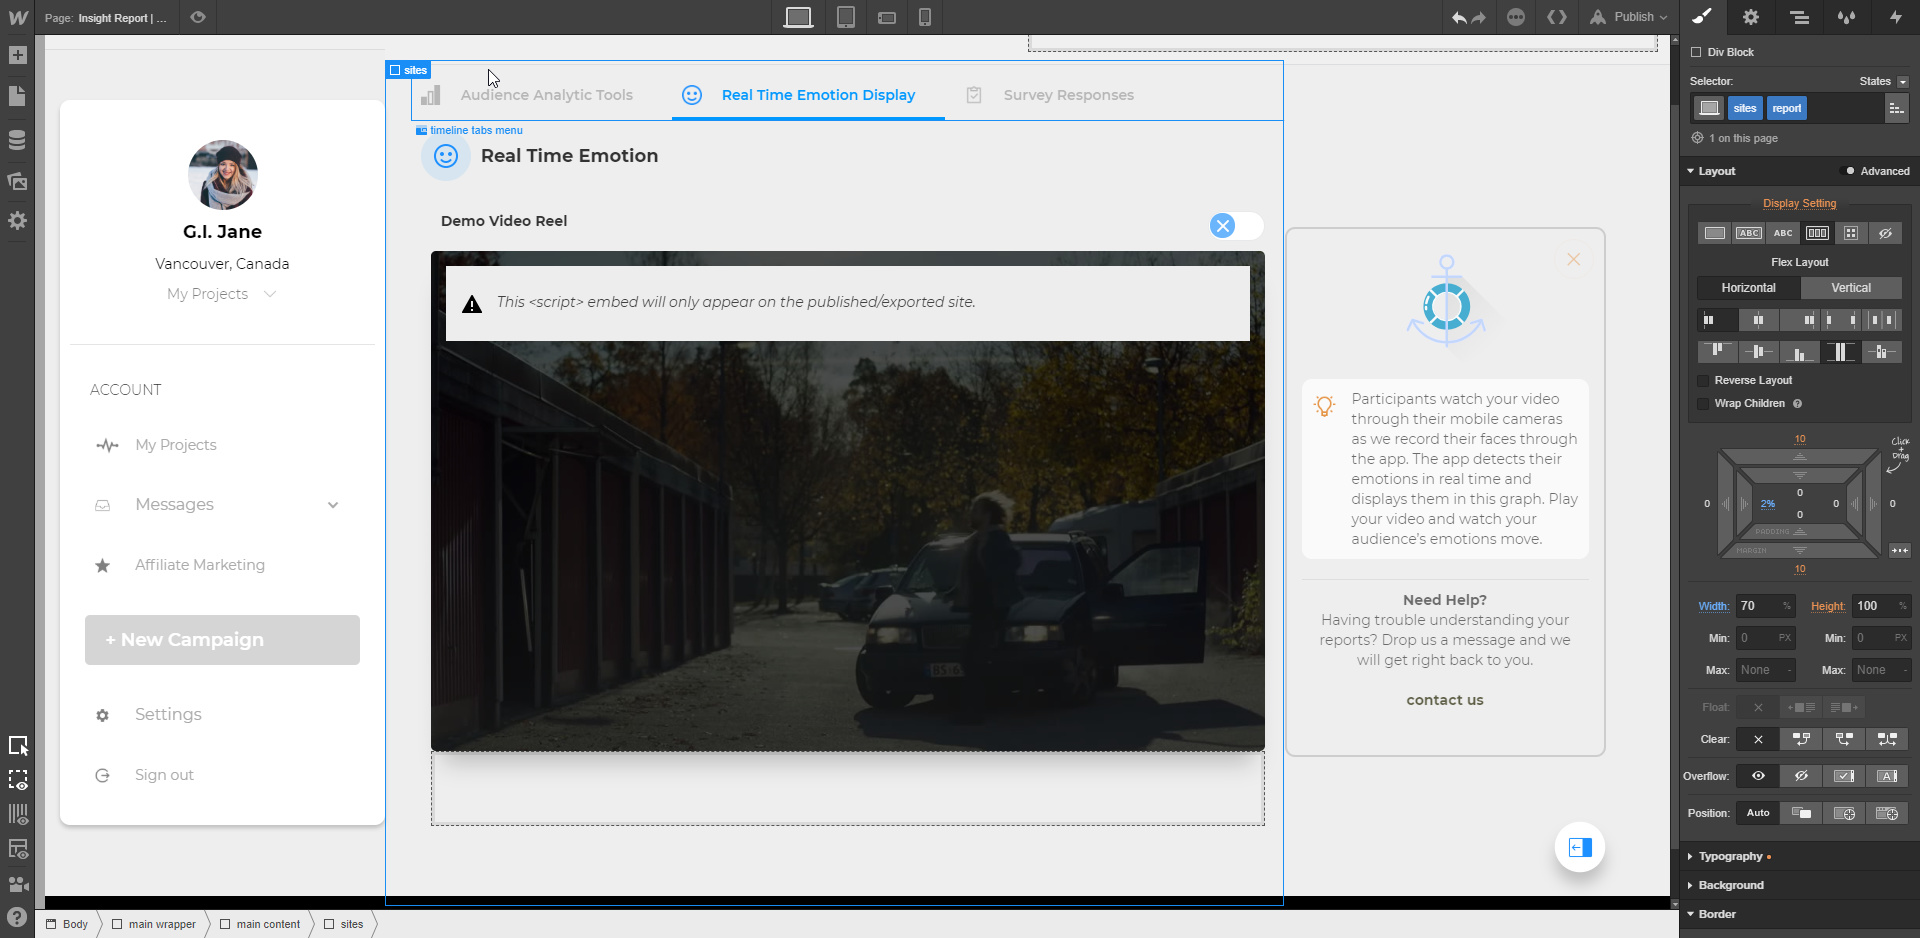Viewport: 1920px width, 938px height.
Task: Set overflow to hidden
Action: 1801,776
